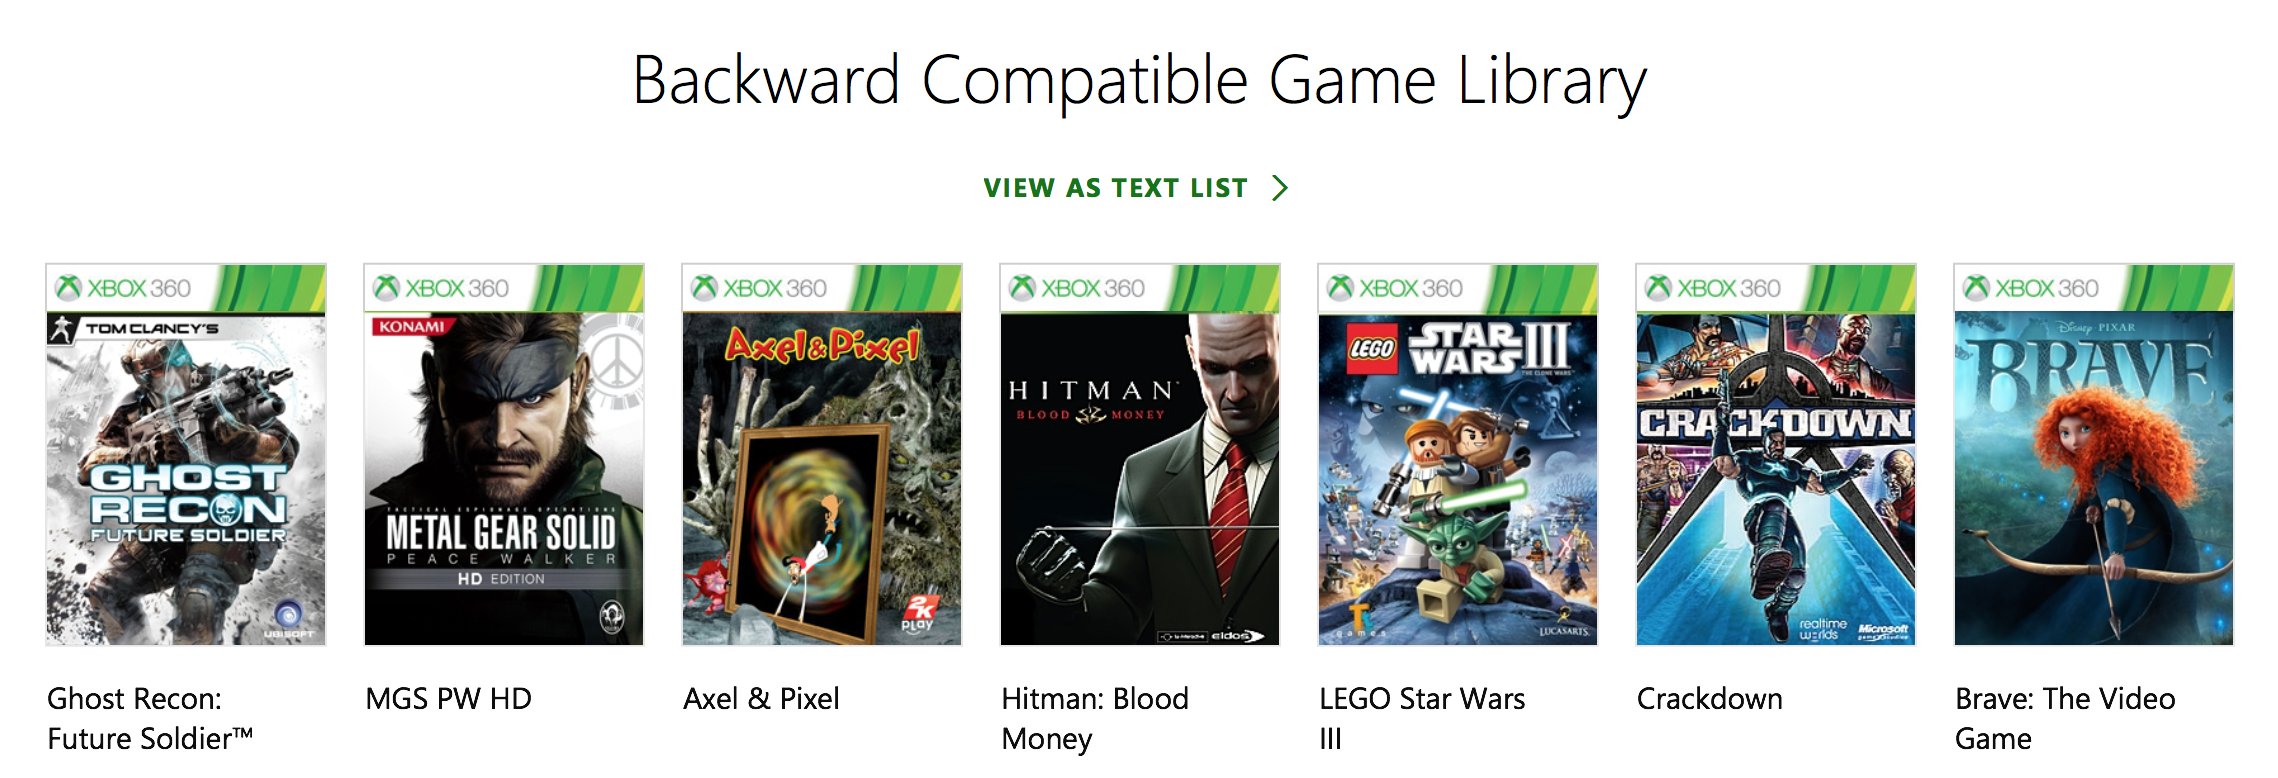The width and height of the screenshot is (2278, 778).
Task: Click the Ghost Recon: Future Soldier title text
Action: click(x=150, y=718)
